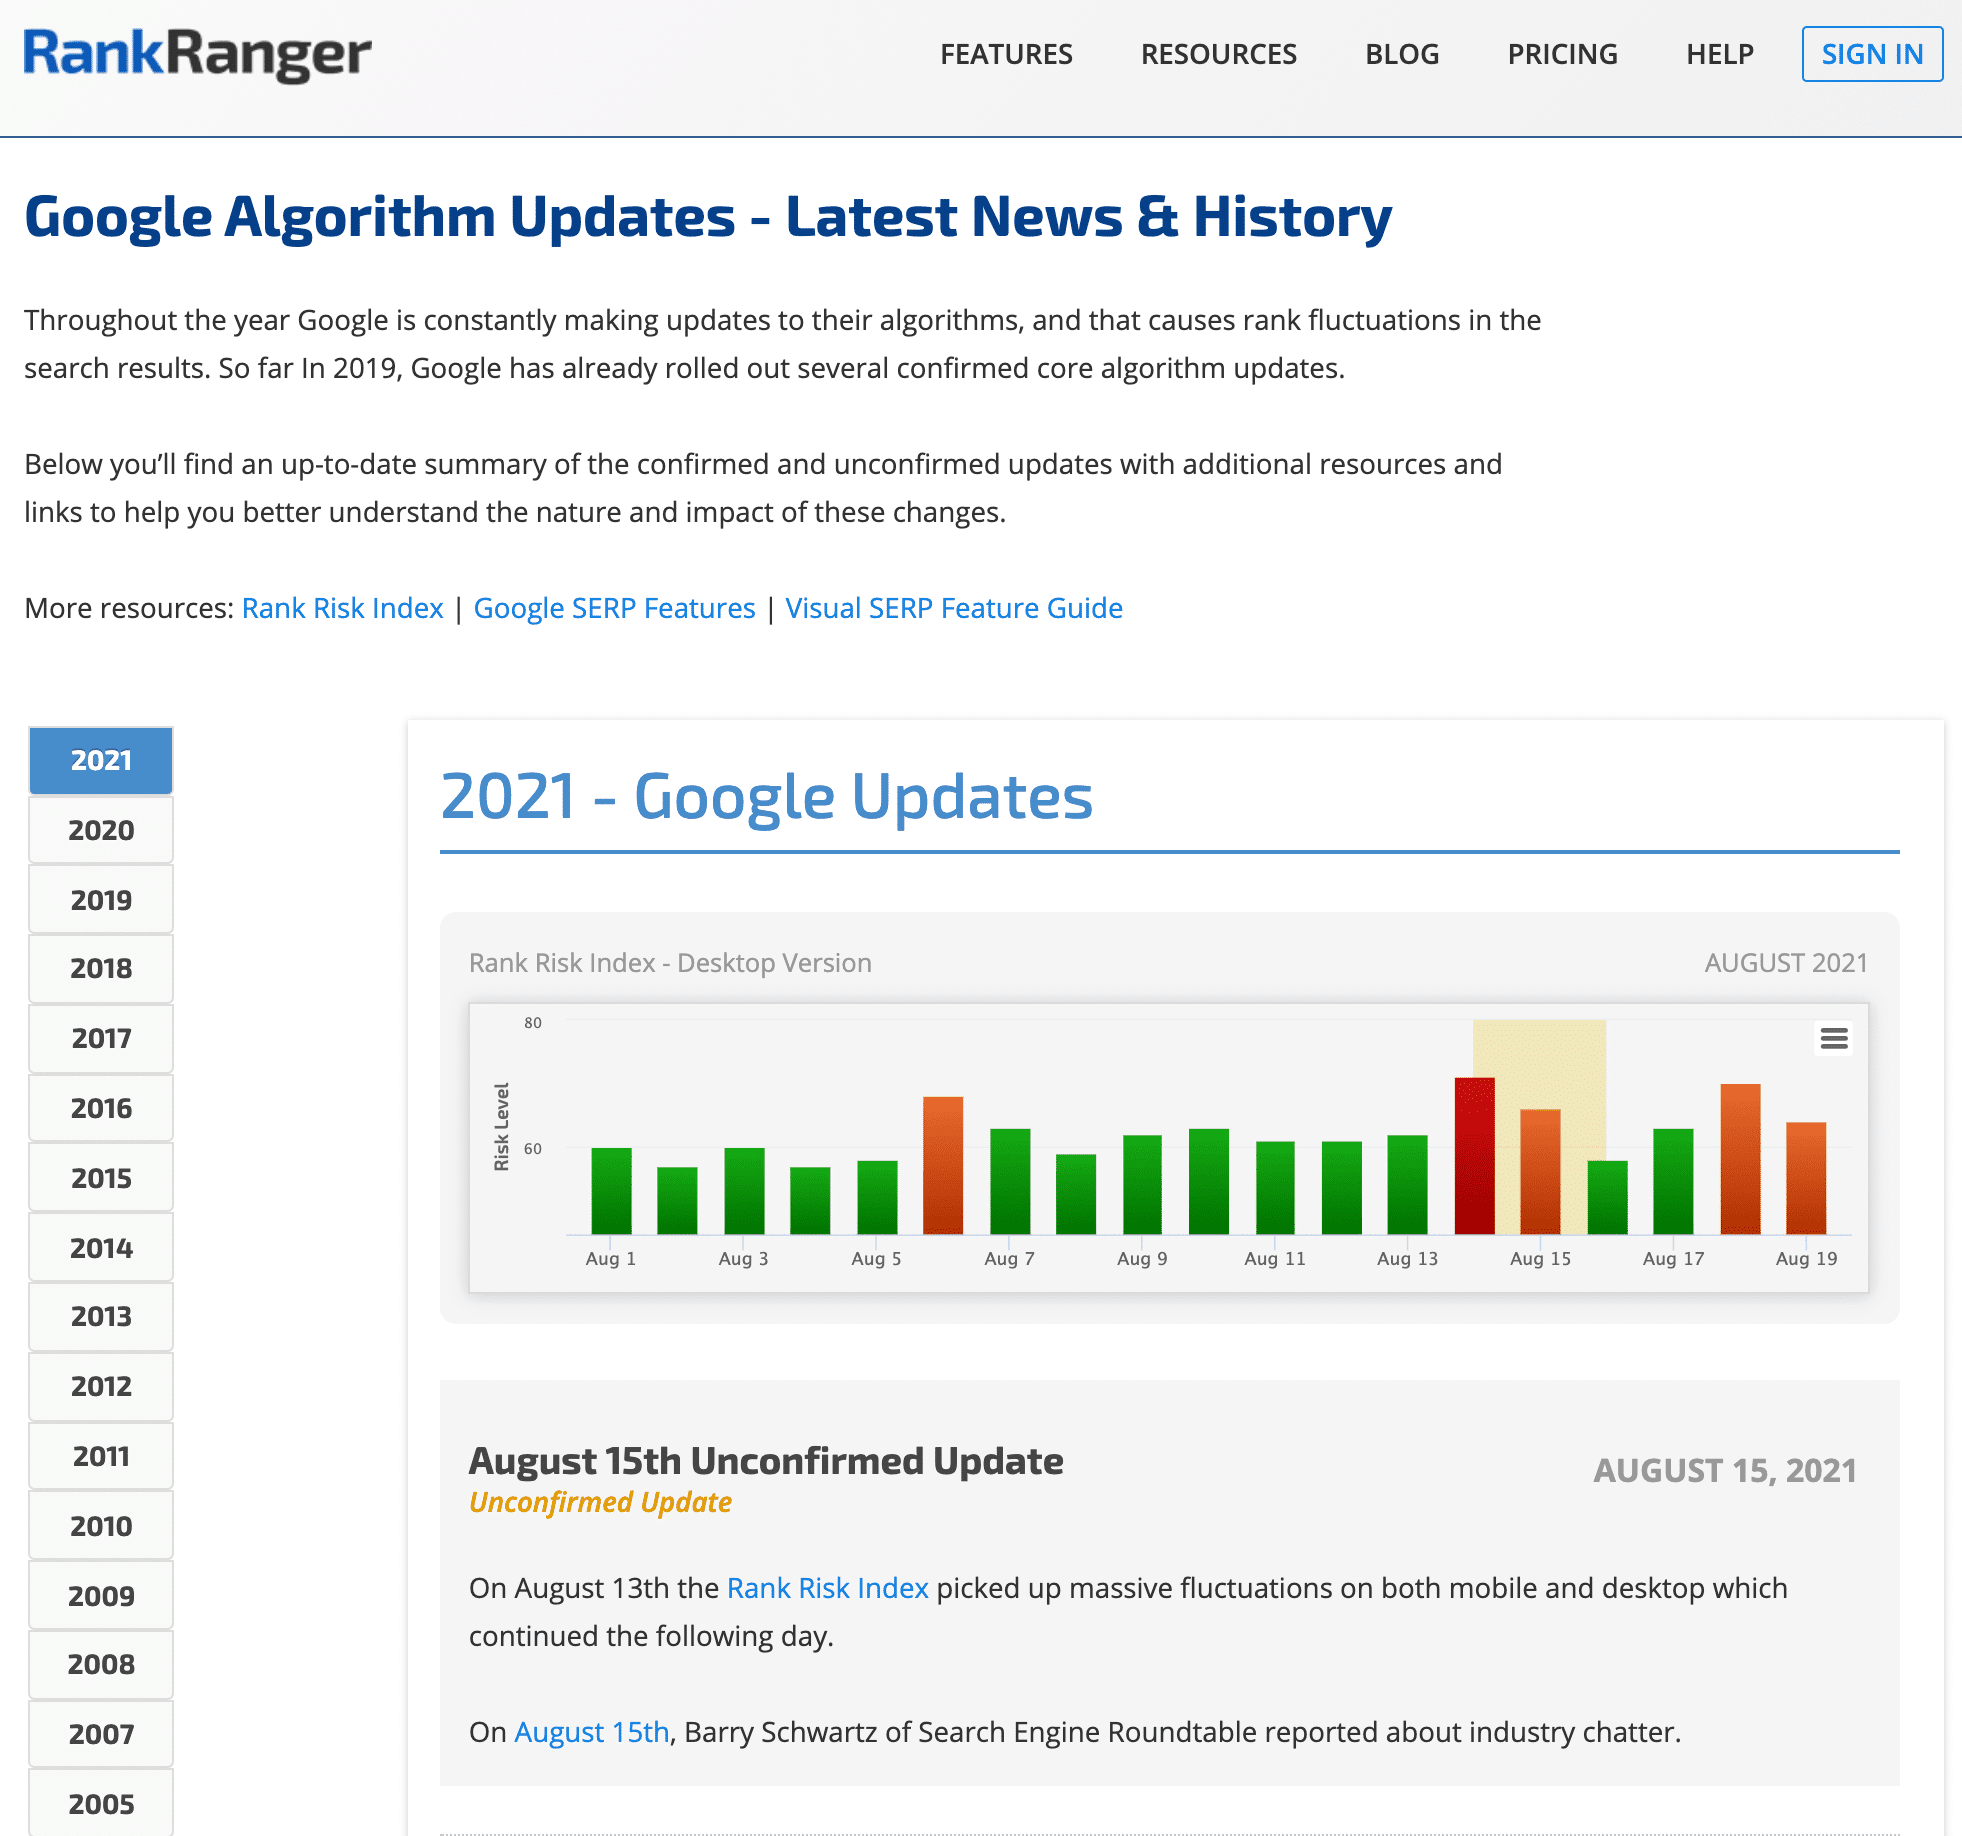Select the 2012 year tab

(101, 1386)
